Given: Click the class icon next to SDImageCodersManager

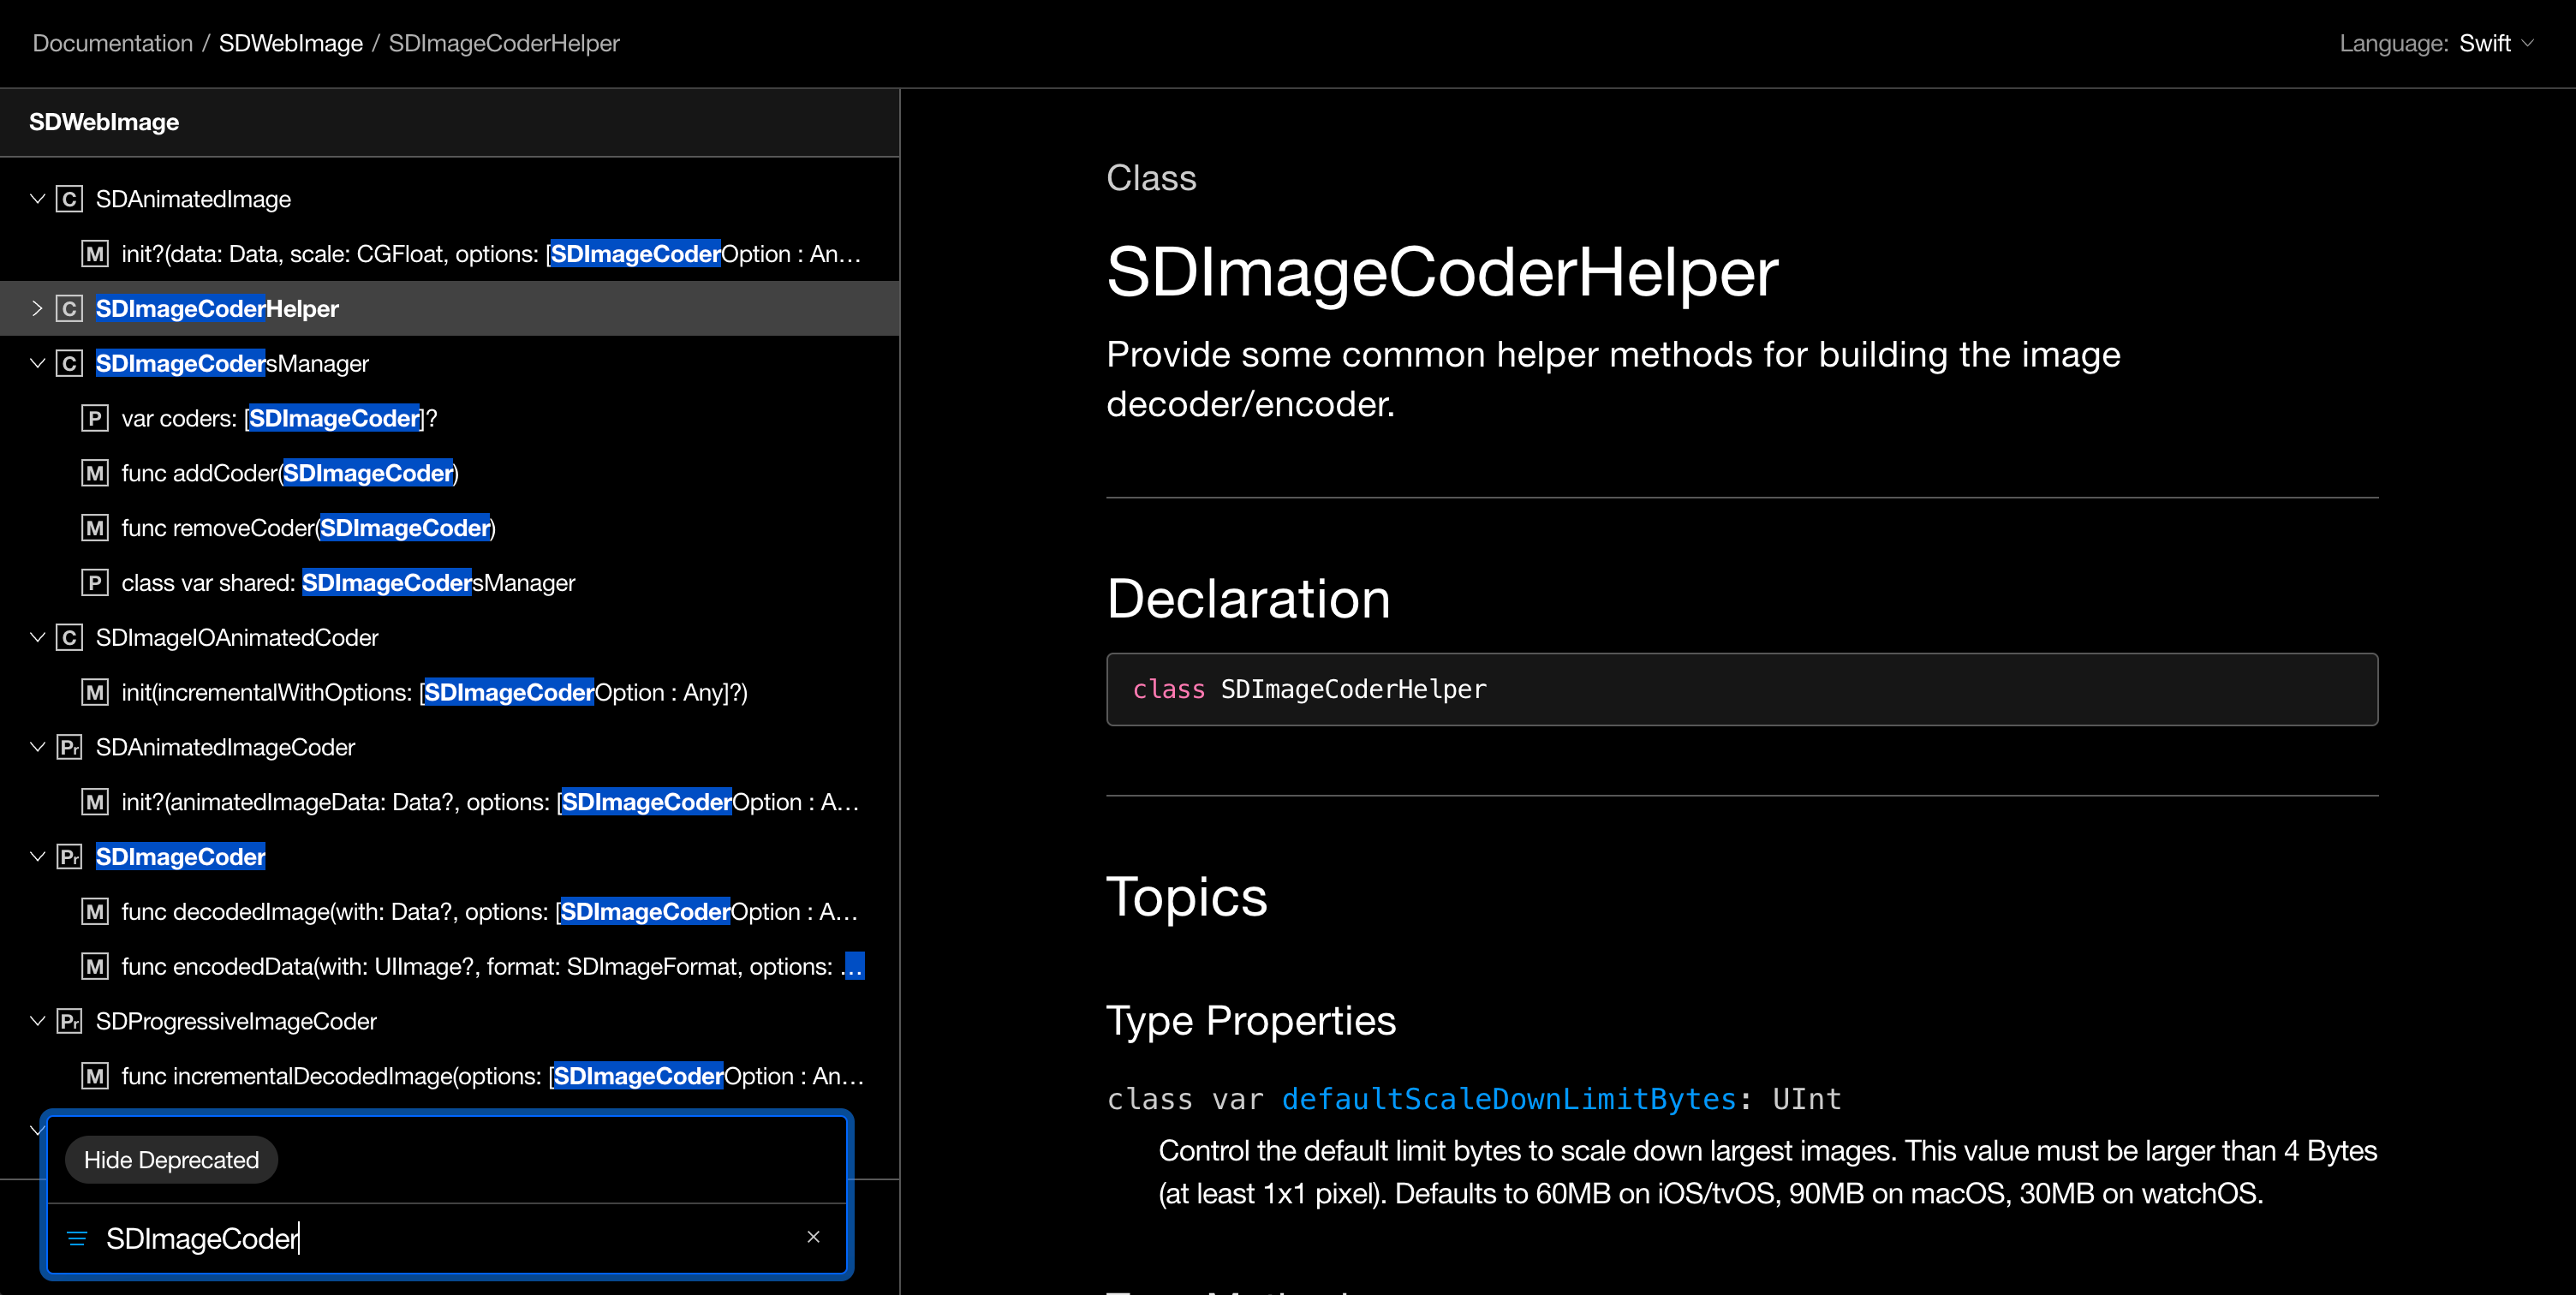Looking at the screenshot, I should point(68,363).
